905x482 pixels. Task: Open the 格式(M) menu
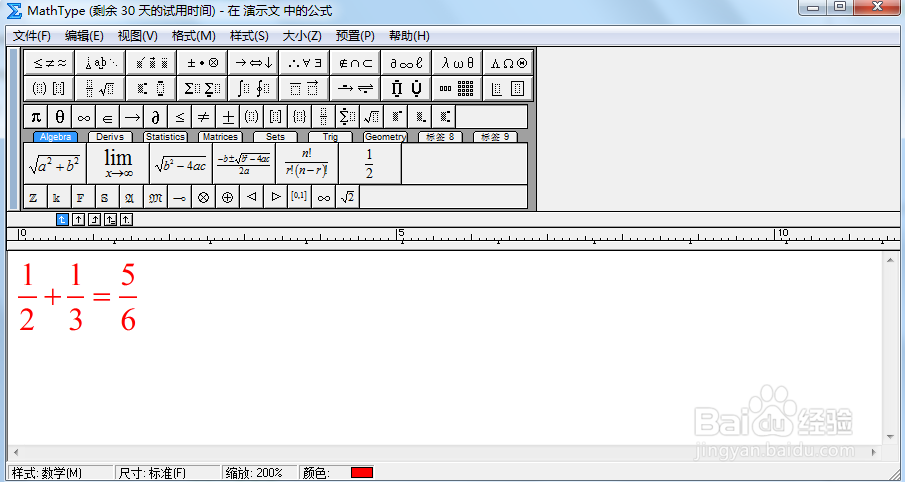193,36
